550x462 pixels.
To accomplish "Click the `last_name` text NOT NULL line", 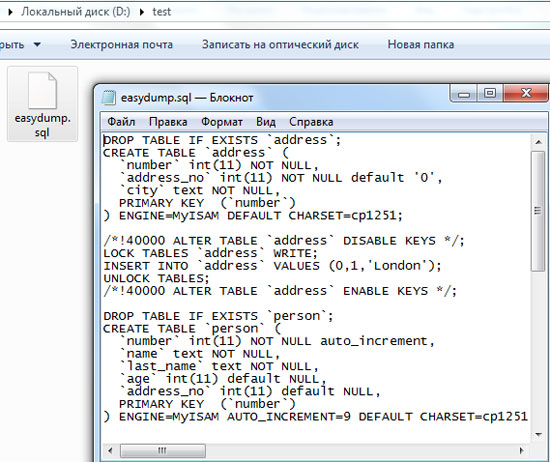I will (219, 367).
